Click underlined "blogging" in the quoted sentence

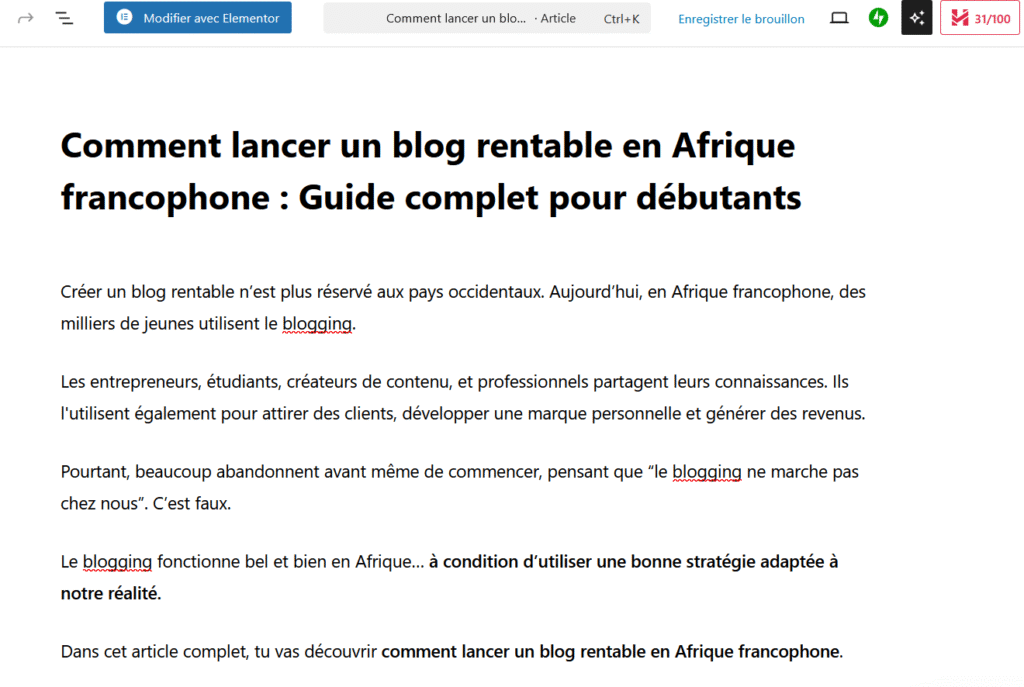(x=706, y=472)
